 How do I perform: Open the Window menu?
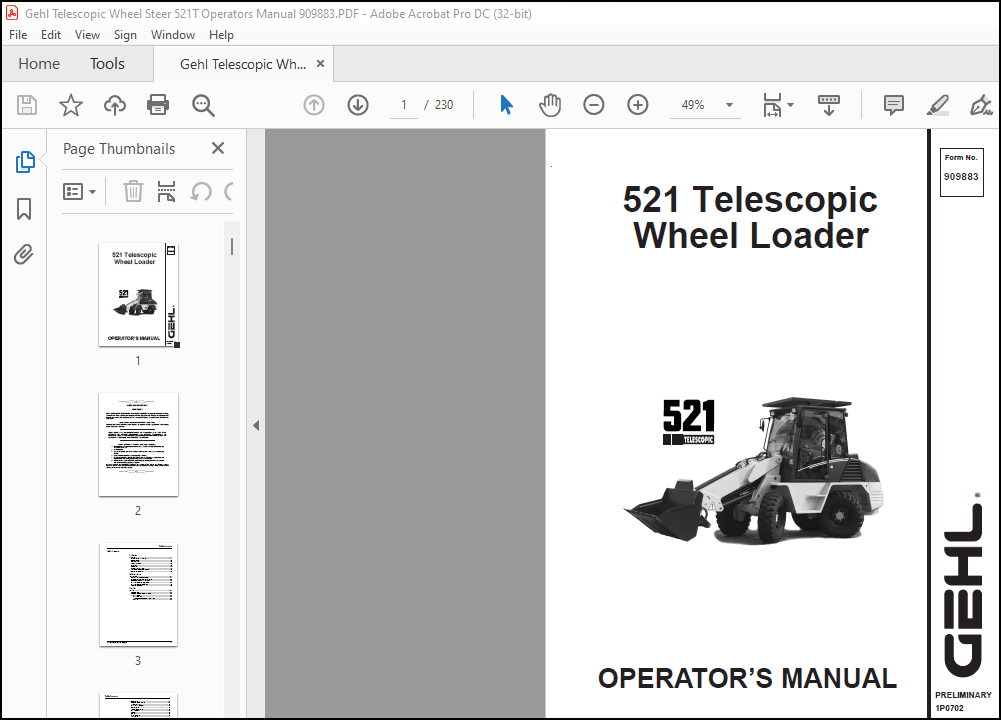(173, 35)
